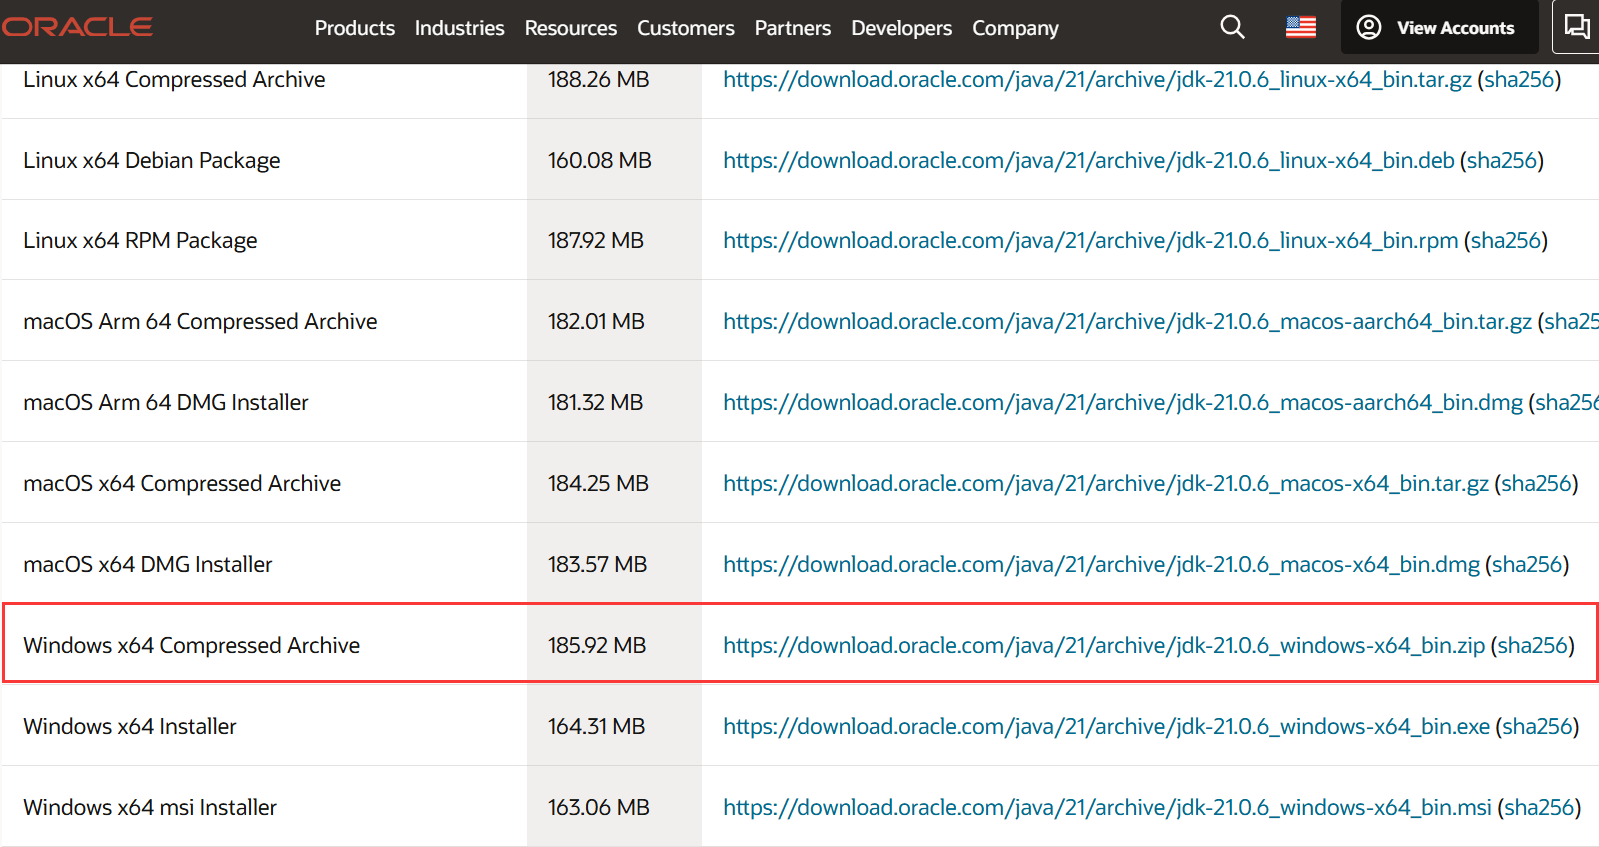Viewport: 1599px width, 847px height.
Task: Click the Oracle logo
Action: (x=77, y=27)
